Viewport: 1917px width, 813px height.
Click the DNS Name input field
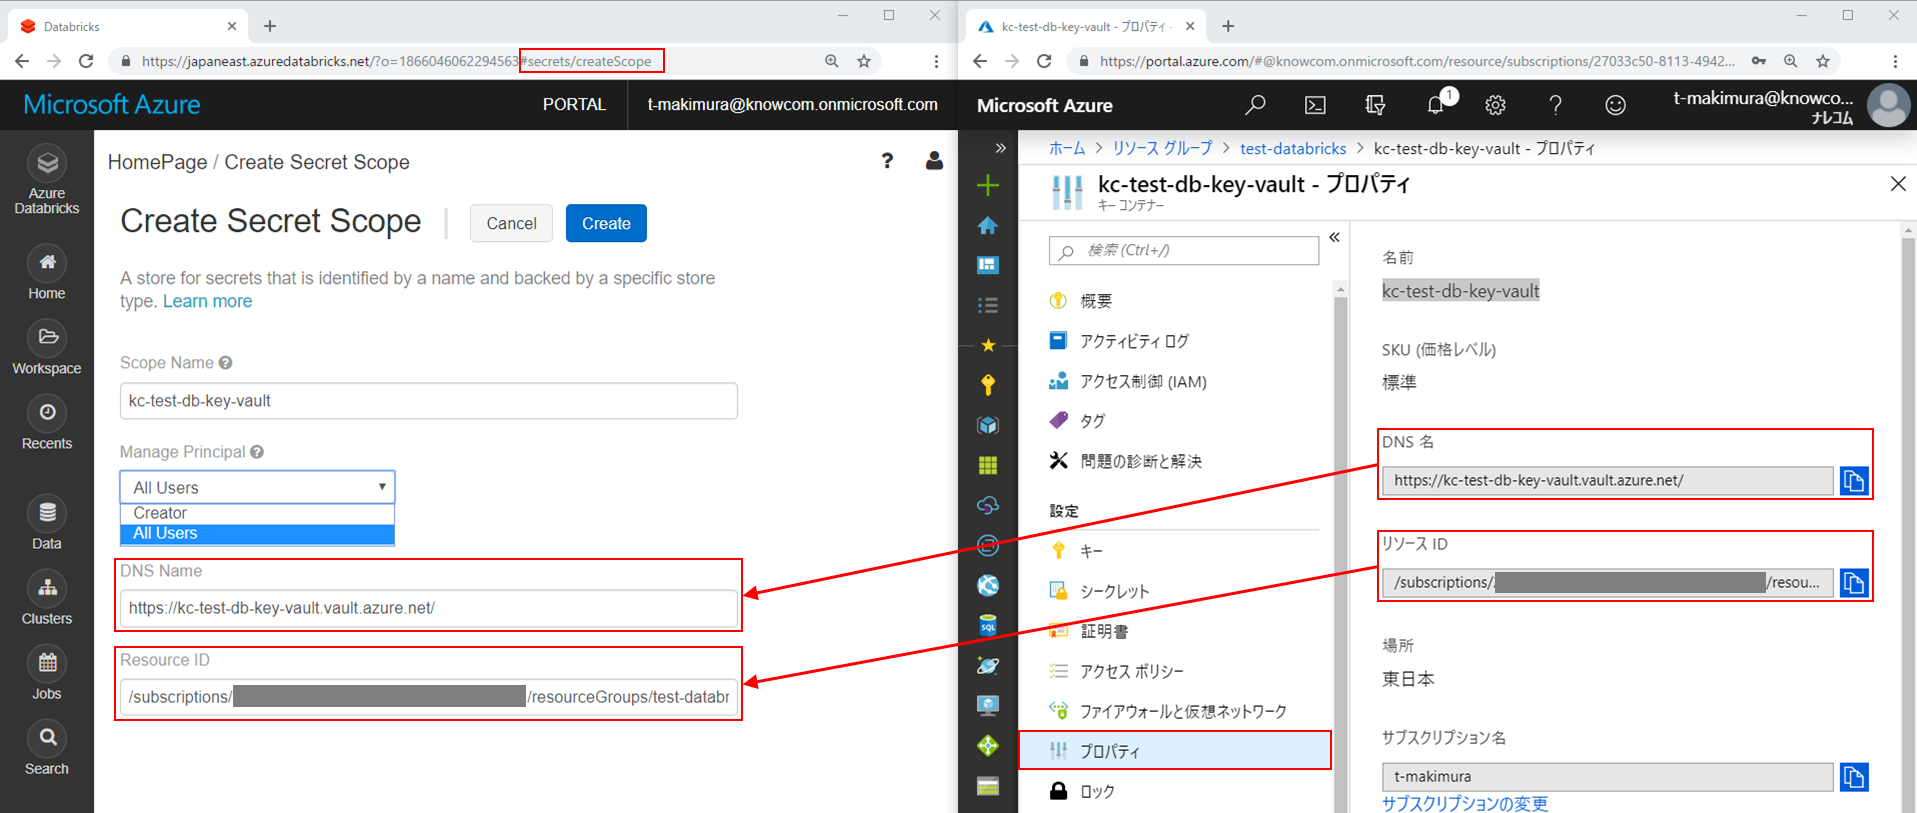(x=429, y=608)
